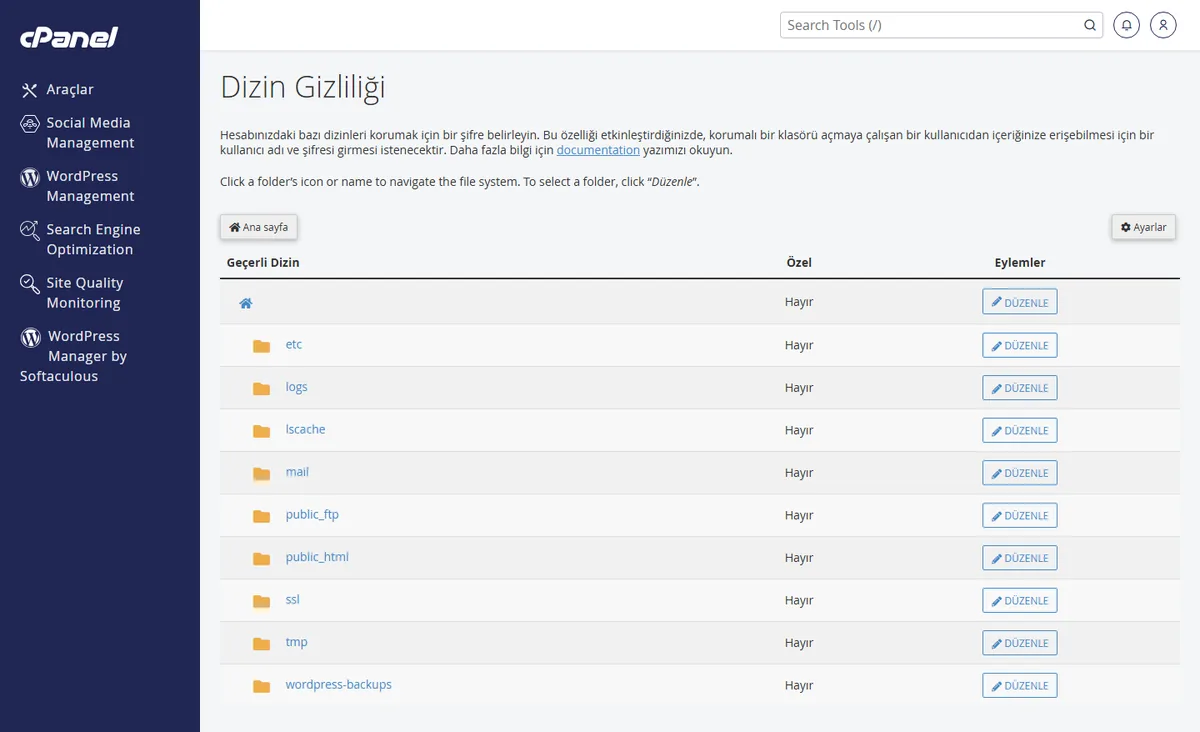Click Düzenle for the ssl folder
This screenshot has height=732, width=1200.
(x=1020, y=600)
